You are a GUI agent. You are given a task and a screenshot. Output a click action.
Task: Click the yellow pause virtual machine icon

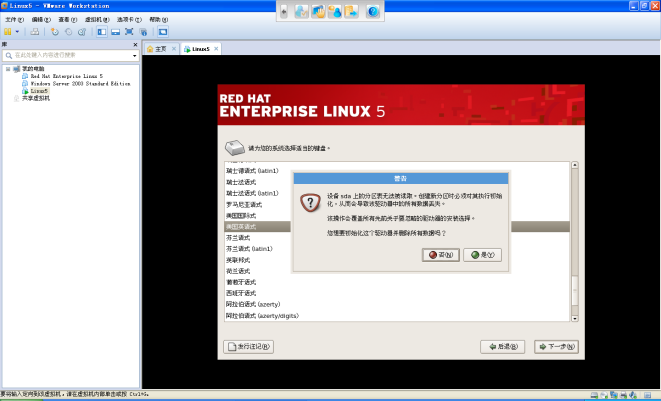(x=8, y=32)
